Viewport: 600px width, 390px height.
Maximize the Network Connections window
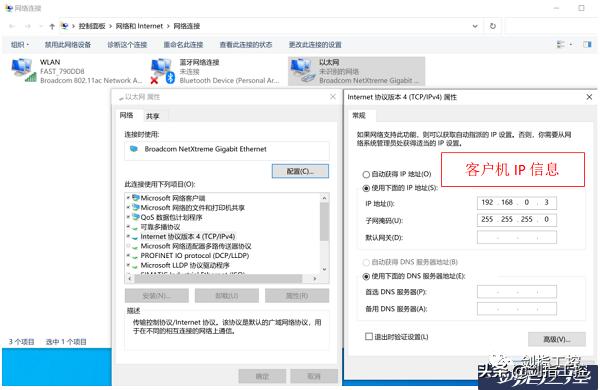tap(581, 8)
